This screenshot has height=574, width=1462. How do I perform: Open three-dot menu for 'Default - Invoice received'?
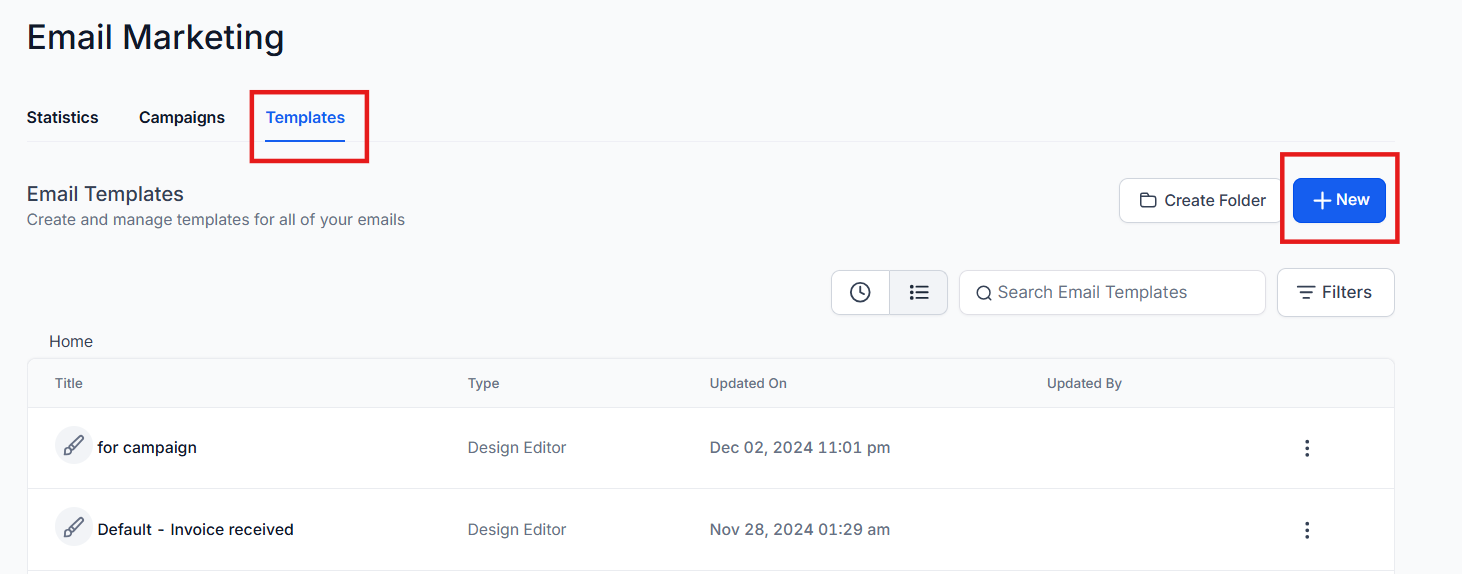pos(1306,530)
